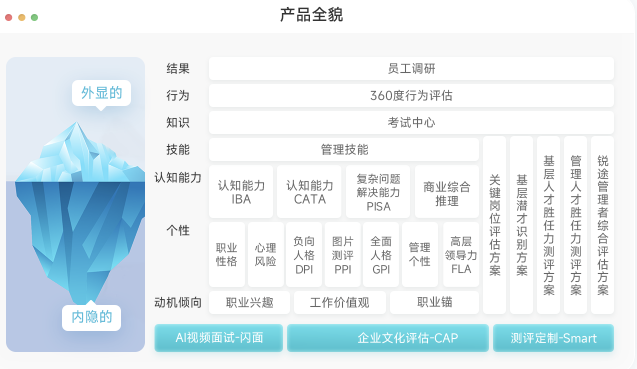Click the 管理技能 bar
Viewport: 637px width, 369px height.
coord(344,149)
